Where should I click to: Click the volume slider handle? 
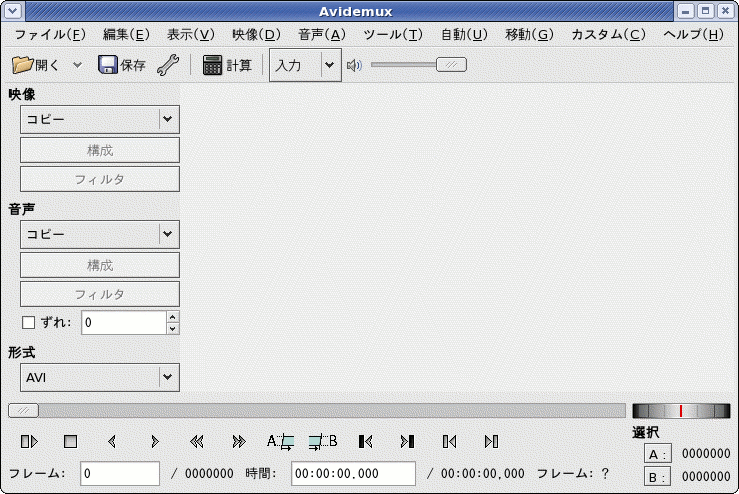pos(451,65)
